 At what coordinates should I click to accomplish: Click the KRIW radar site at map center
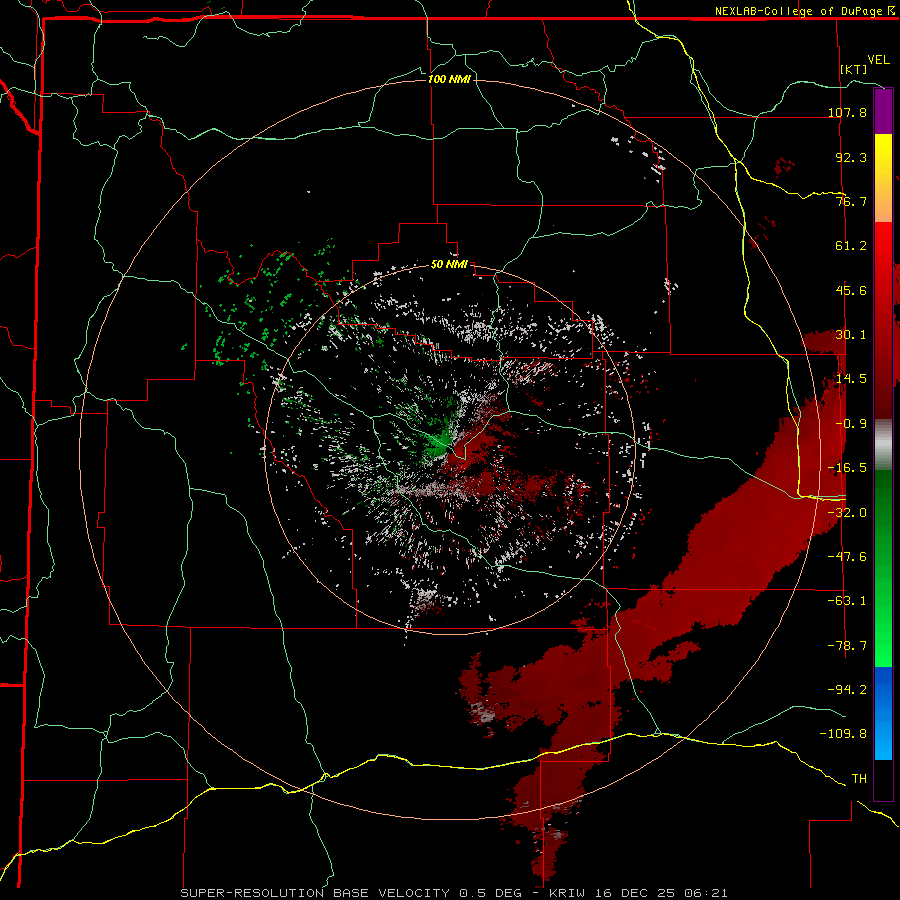click(x=452, y=449)
